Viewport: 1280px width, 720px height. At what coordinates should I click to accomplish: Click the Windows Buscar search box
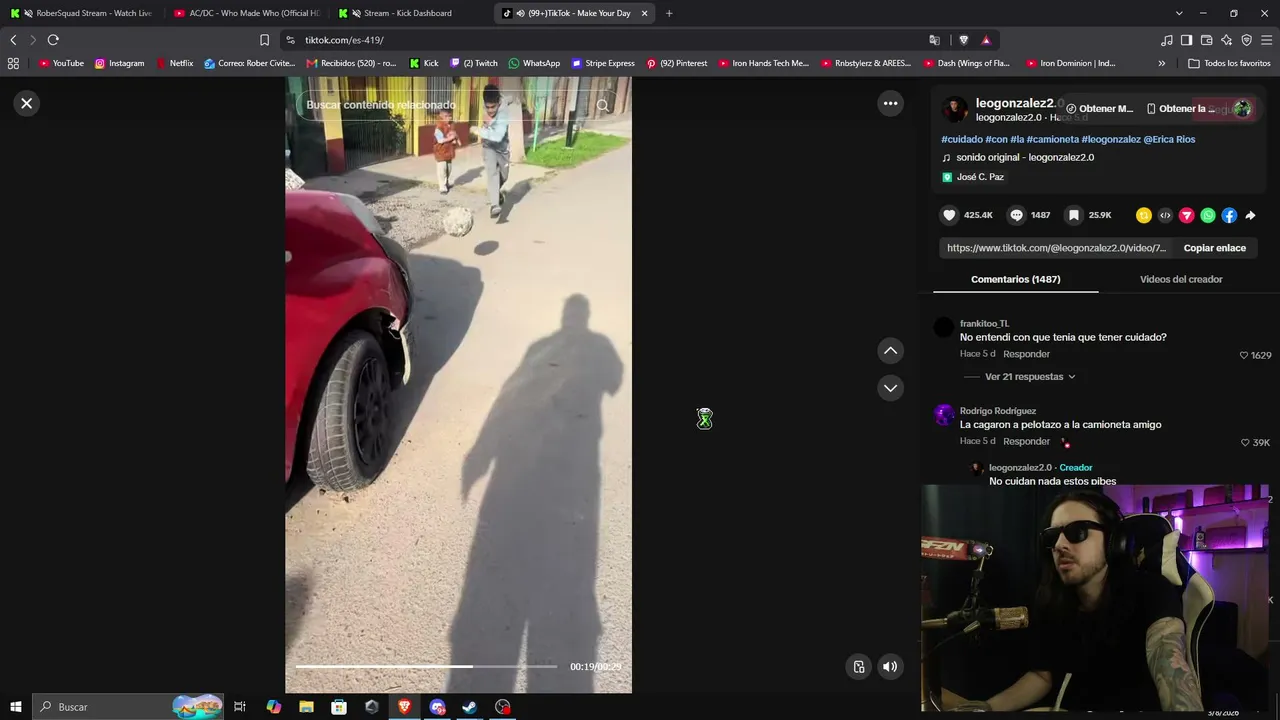click(128, 707)
